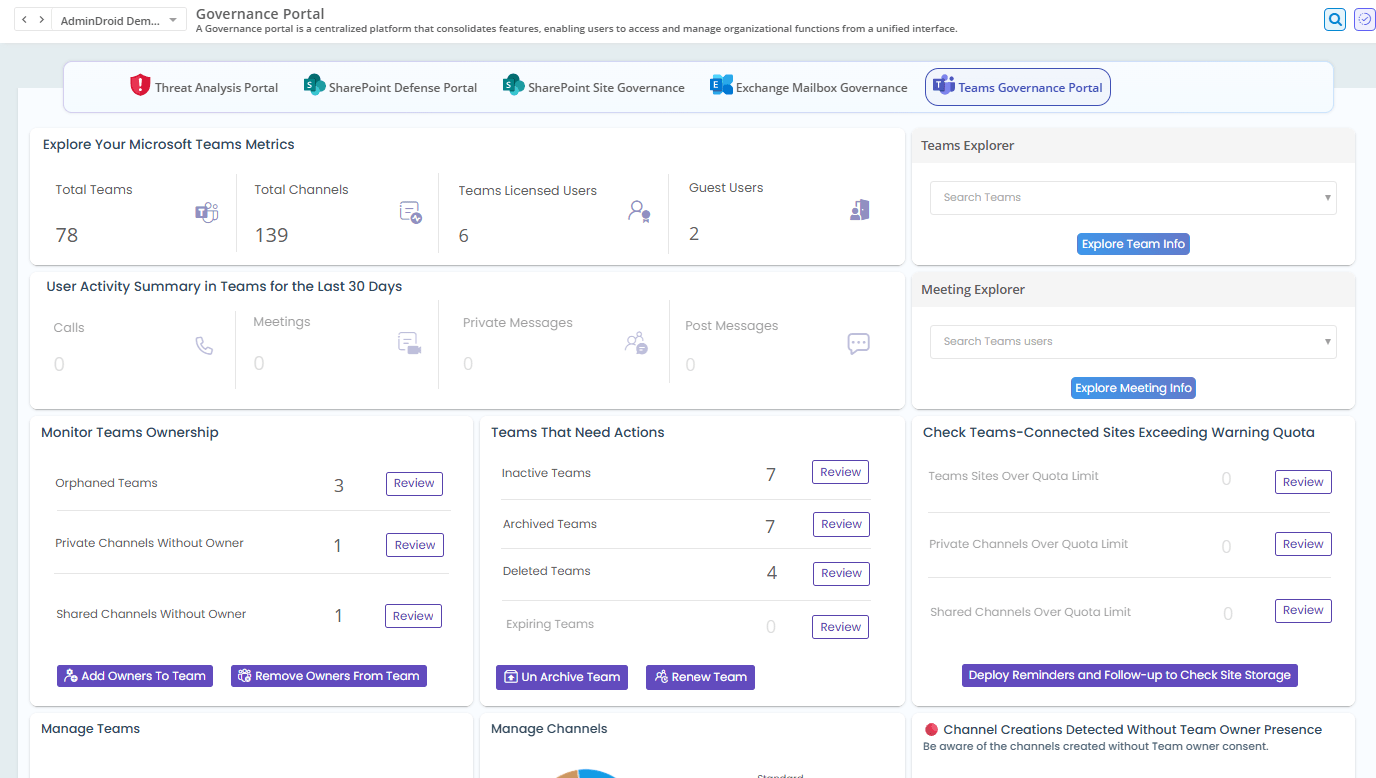The height and width of the screenshot is (778, 1376).
Task: Click Add Owners To Team button
Action: coord(135,676)
